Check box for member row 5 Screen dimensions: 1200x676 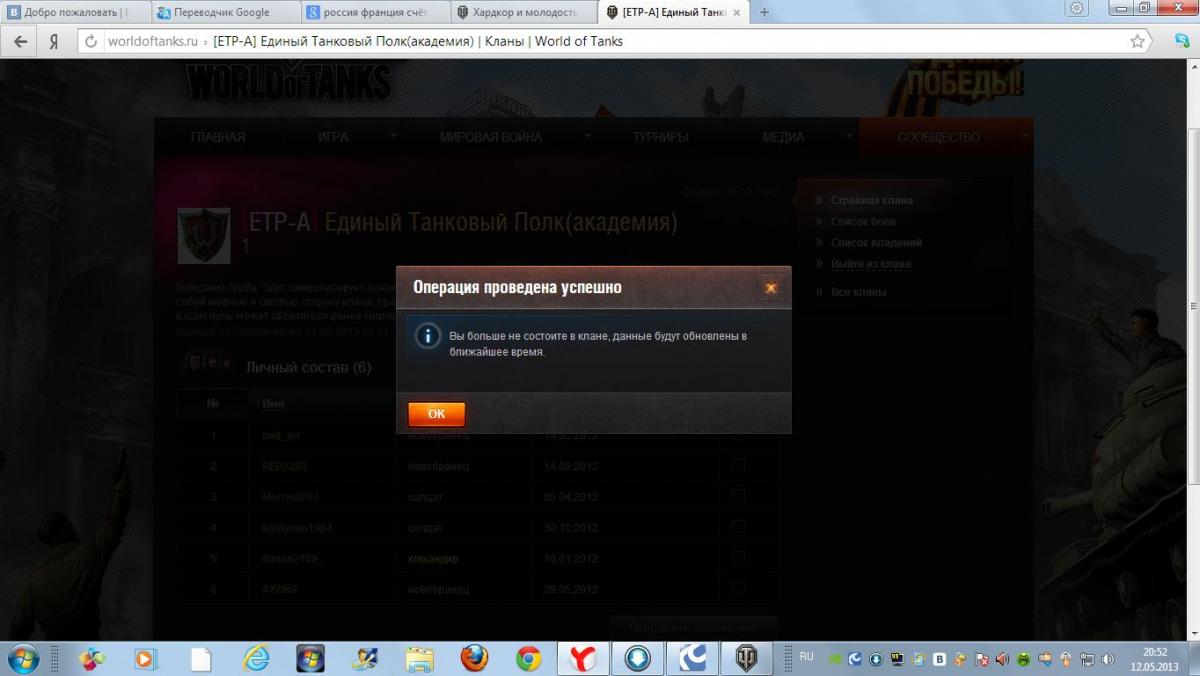pos(739,557)
